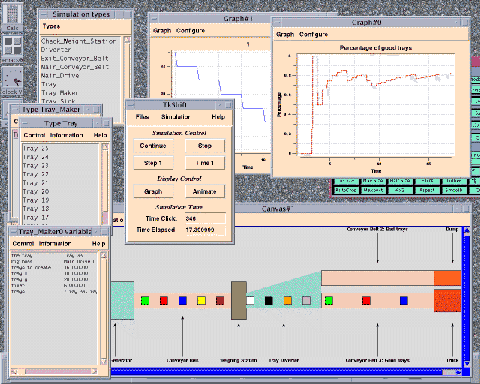Click the Time 1 button
Viewport: 480px width, 384px height.
(x=205, y=163)
